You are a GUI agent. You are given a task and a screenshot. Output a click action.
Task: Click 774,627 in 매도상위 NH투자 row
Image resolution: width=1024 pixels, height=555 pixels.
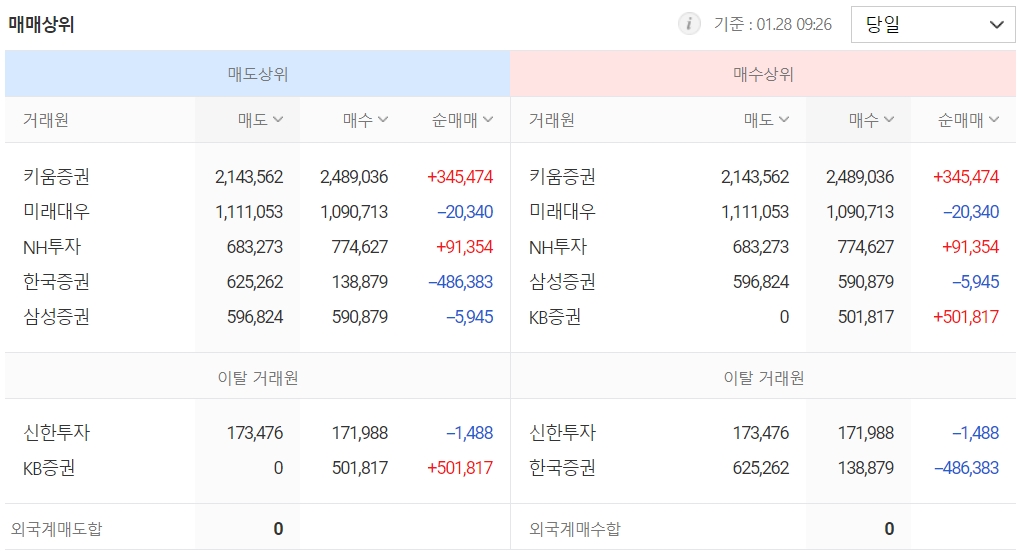pyautogui.click(x=360, y=247)
